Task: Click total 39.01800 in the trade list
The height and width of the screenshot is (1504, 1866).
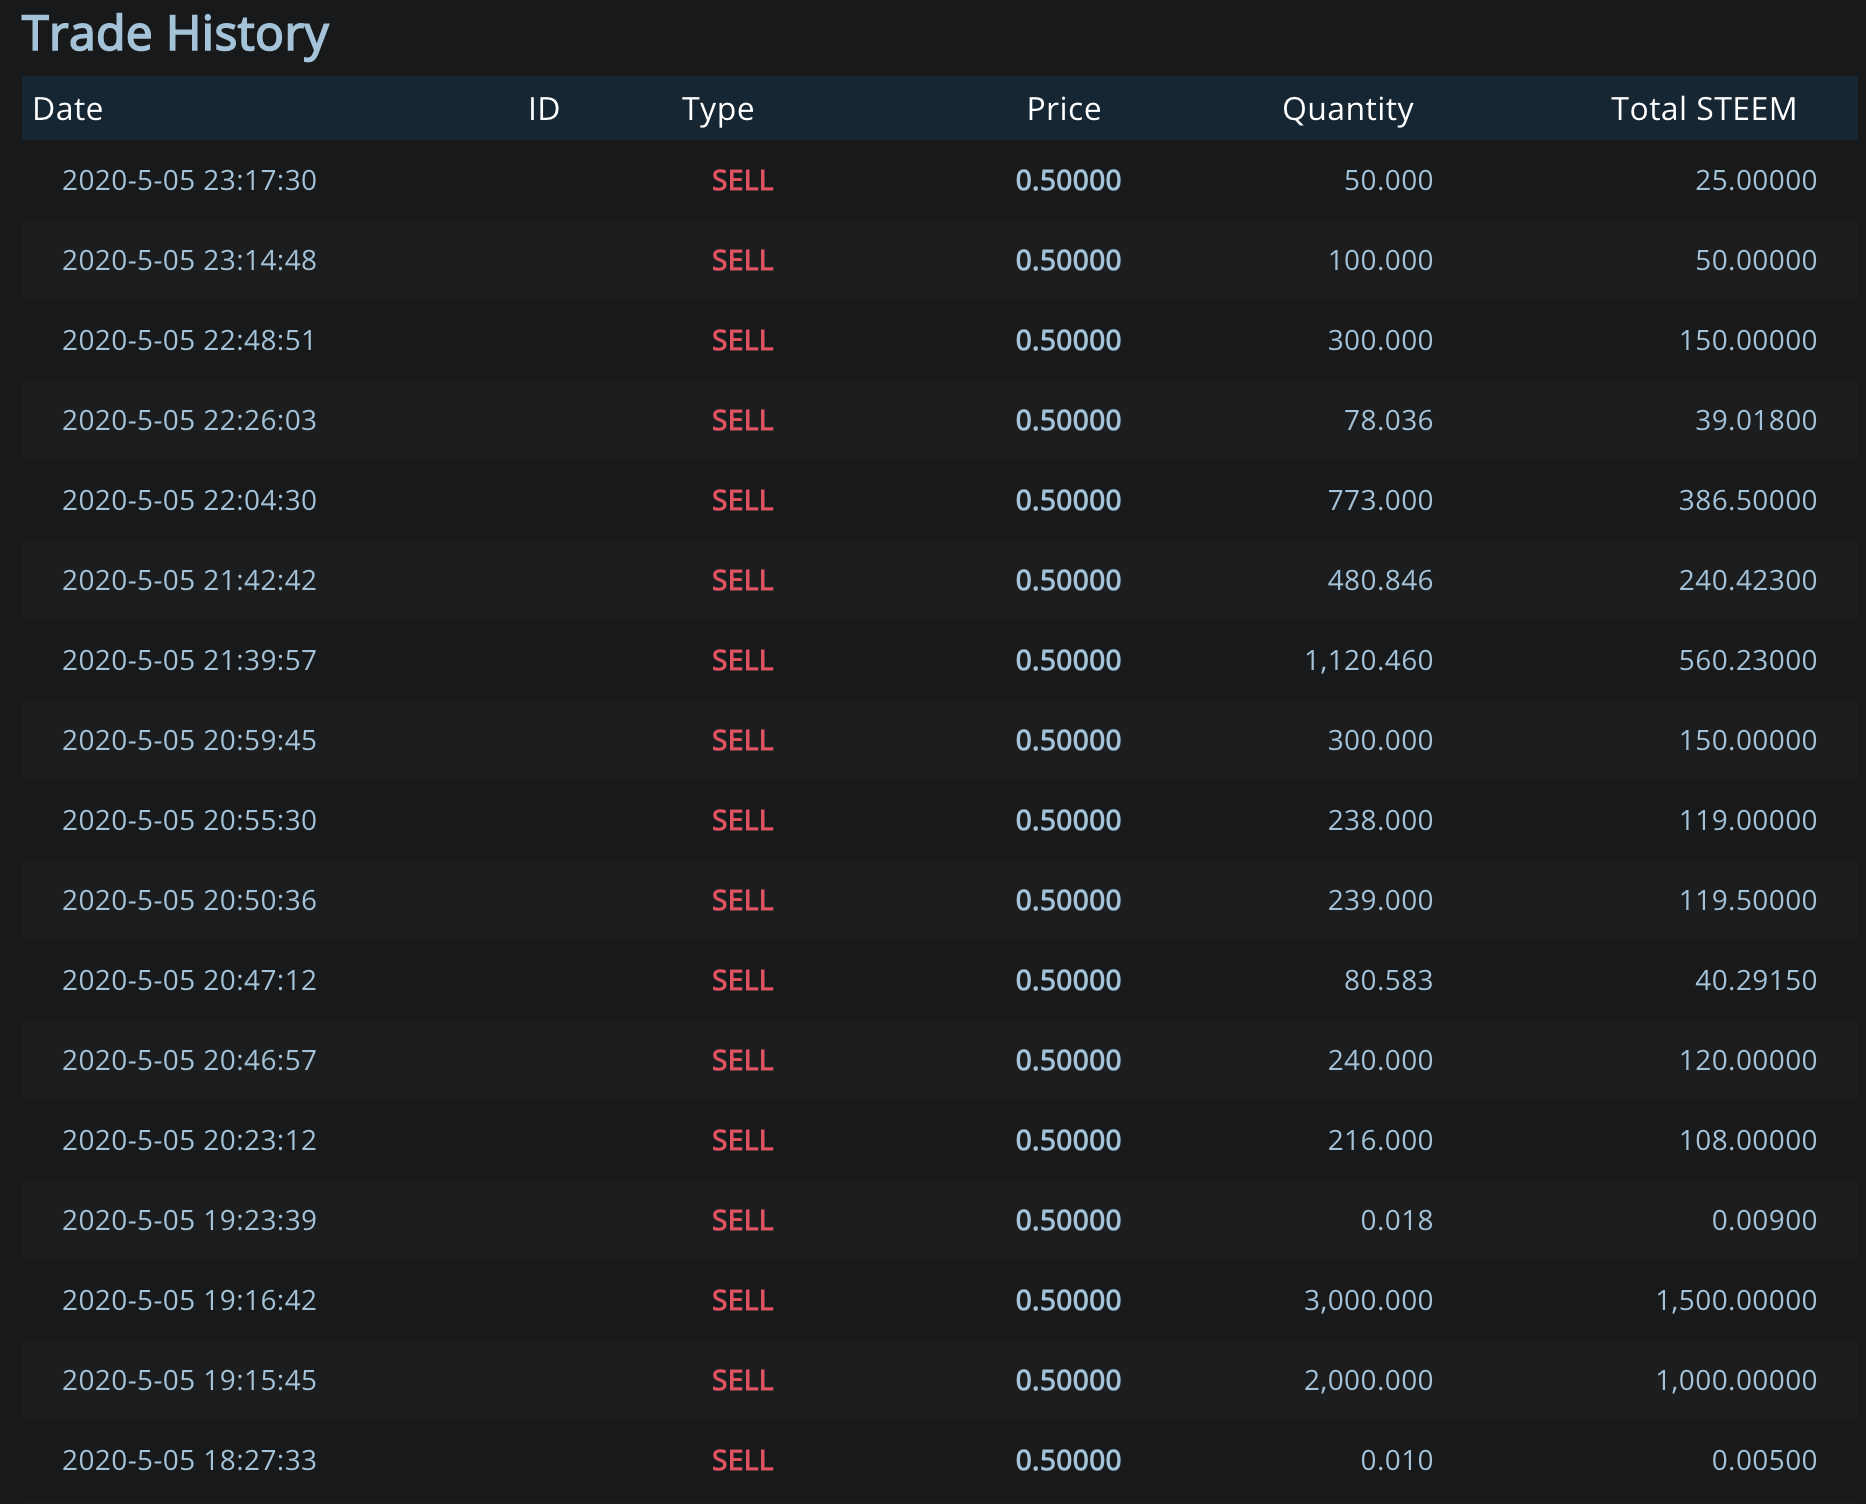Action: pos(1756,420)
